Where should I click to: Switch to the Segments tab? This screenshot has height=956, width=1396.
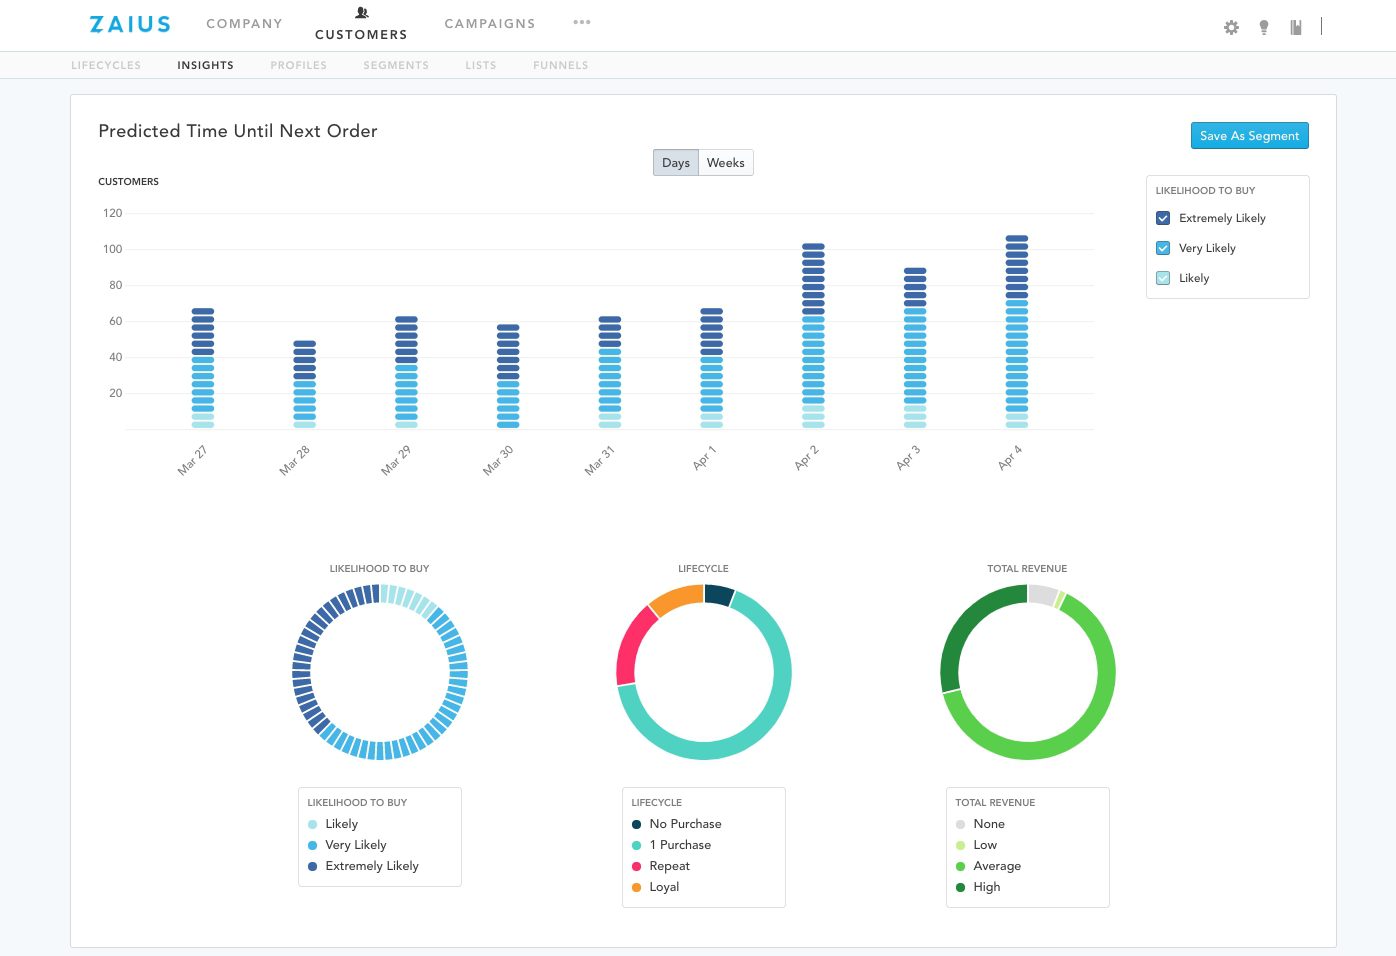click(396, 65)
